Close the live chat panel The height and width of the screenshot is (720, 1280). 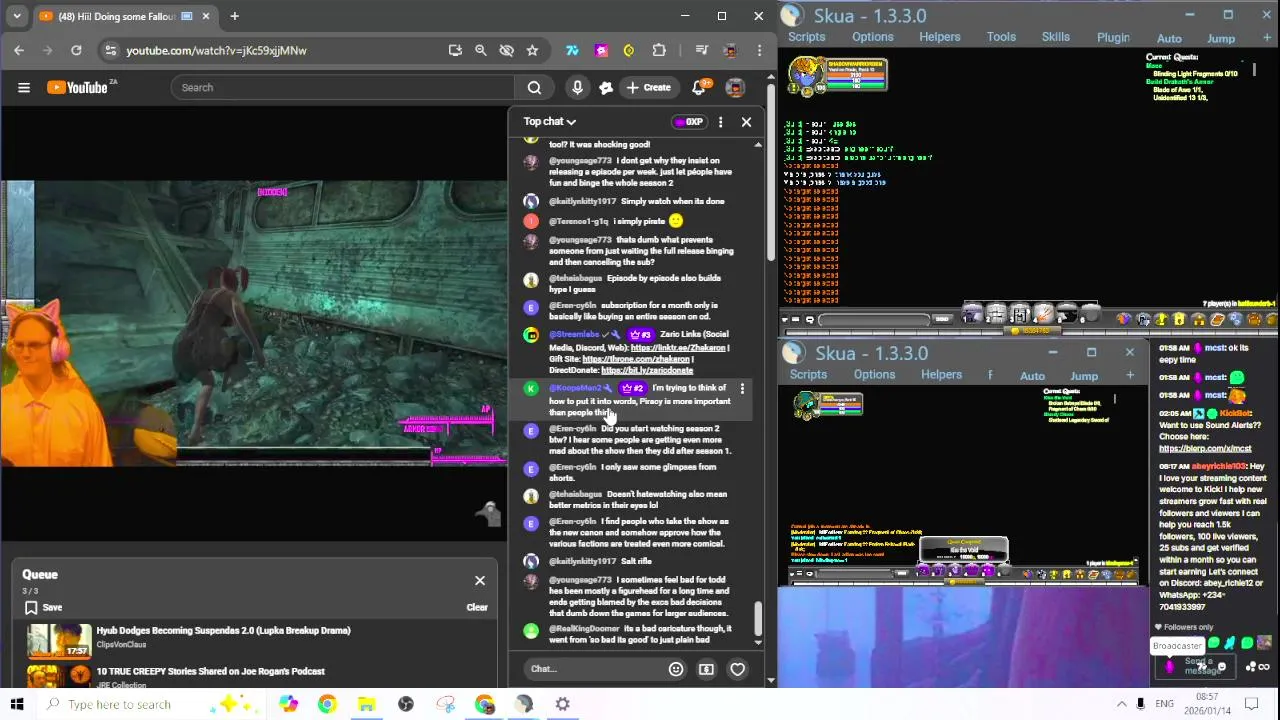click(x=746, y=122)
